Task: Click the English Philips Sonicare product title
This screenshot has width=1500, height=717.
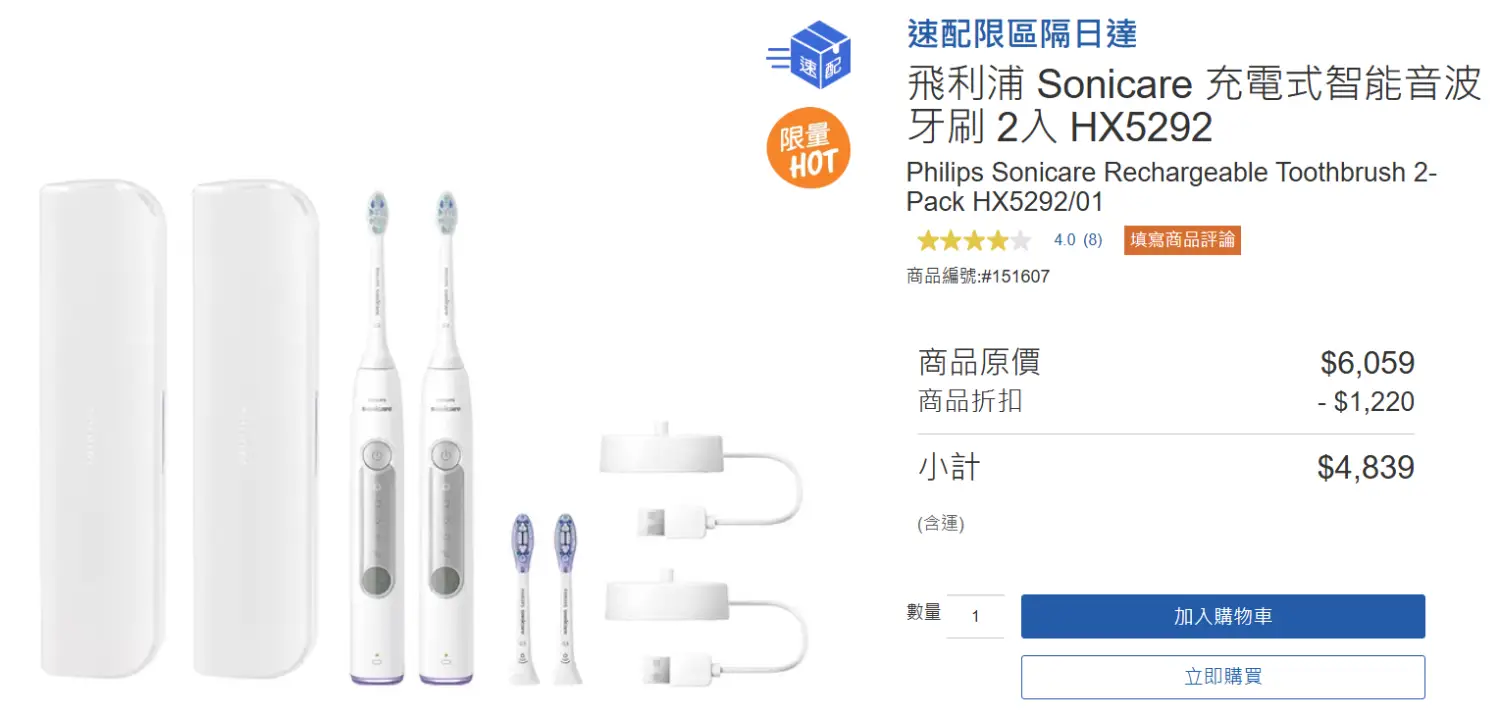Action: point(1171,187)
